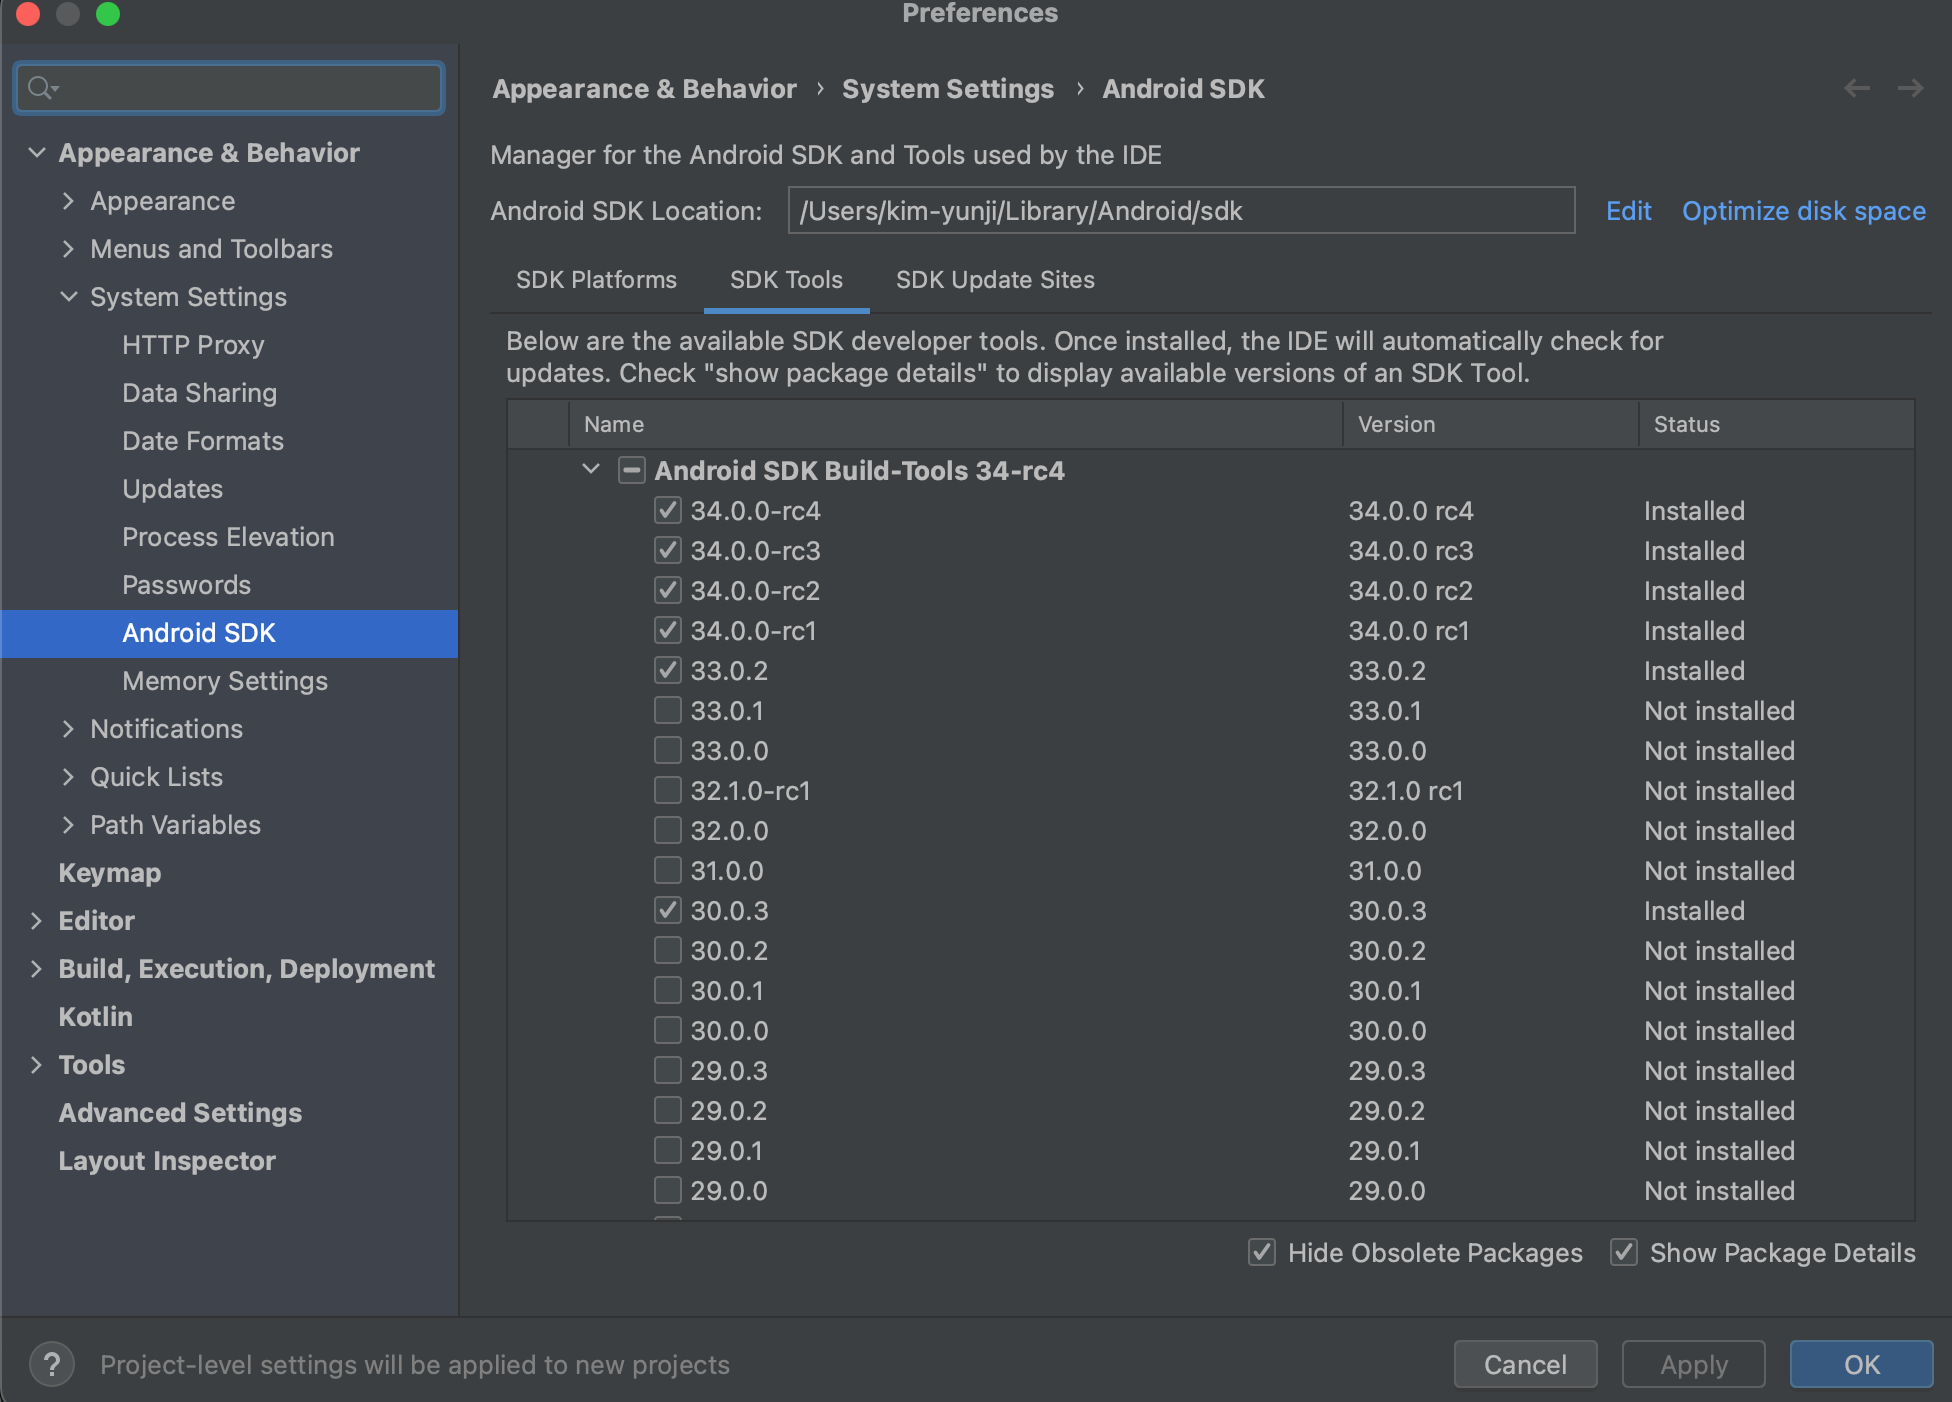Viewport: 1952px width, 1402px height.
Task: Go forward using the right arrow
Action: pos(1910,88)
